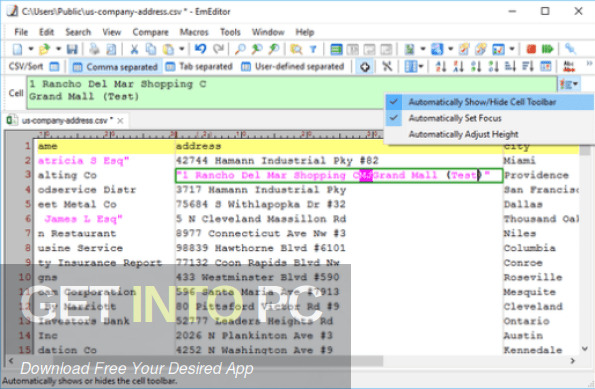The height and width of the screenshot is (389, 595).
Task: Click the horizontal scrollbar right arrow
Action: tap(573, 361)
